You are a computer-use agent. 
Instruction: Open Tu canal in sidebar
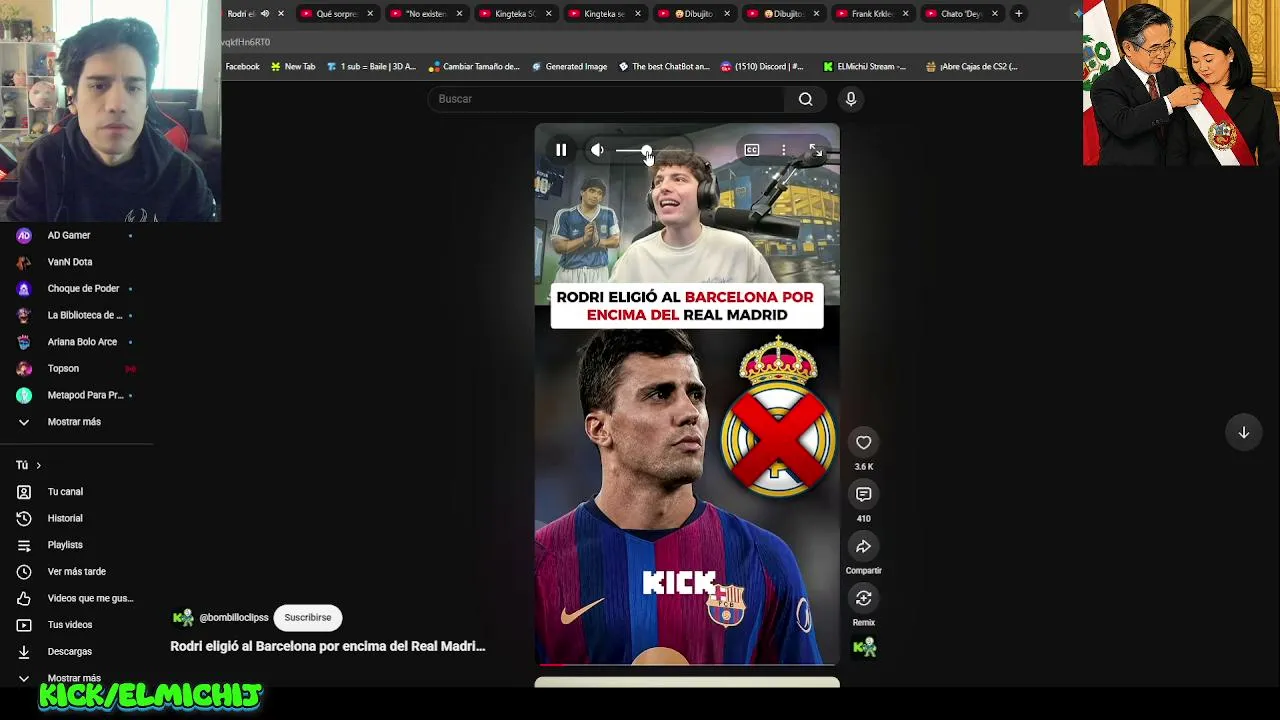(x=65, y=492)
